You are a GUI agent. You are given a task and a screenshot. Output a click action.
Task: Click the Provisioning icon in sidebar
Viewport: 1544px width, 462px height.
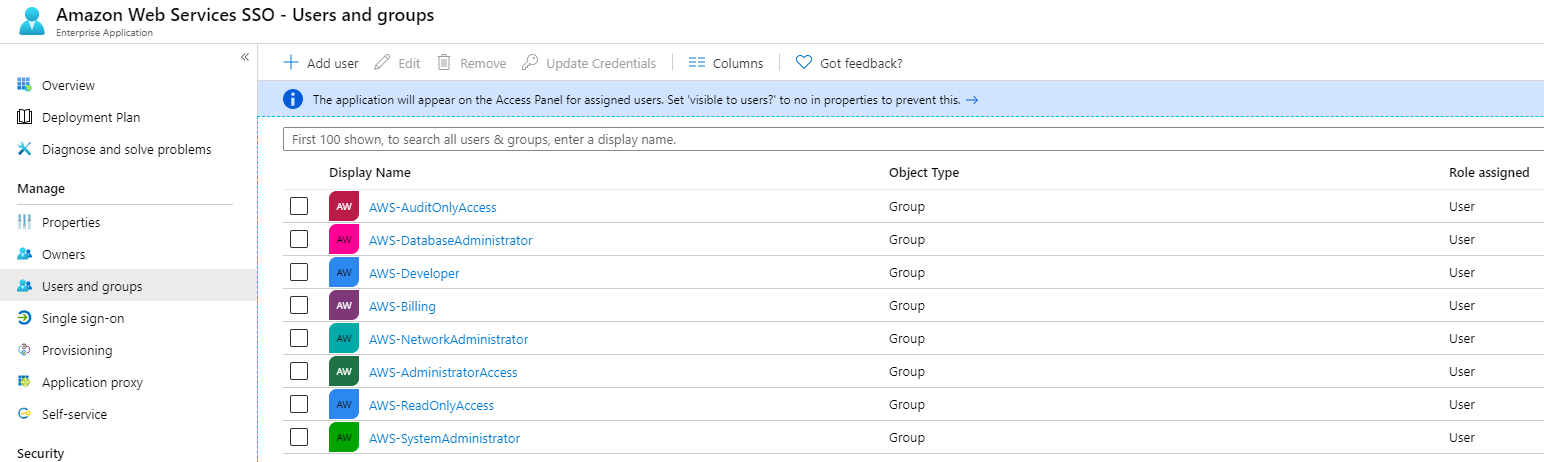click(x=25, y=350)
